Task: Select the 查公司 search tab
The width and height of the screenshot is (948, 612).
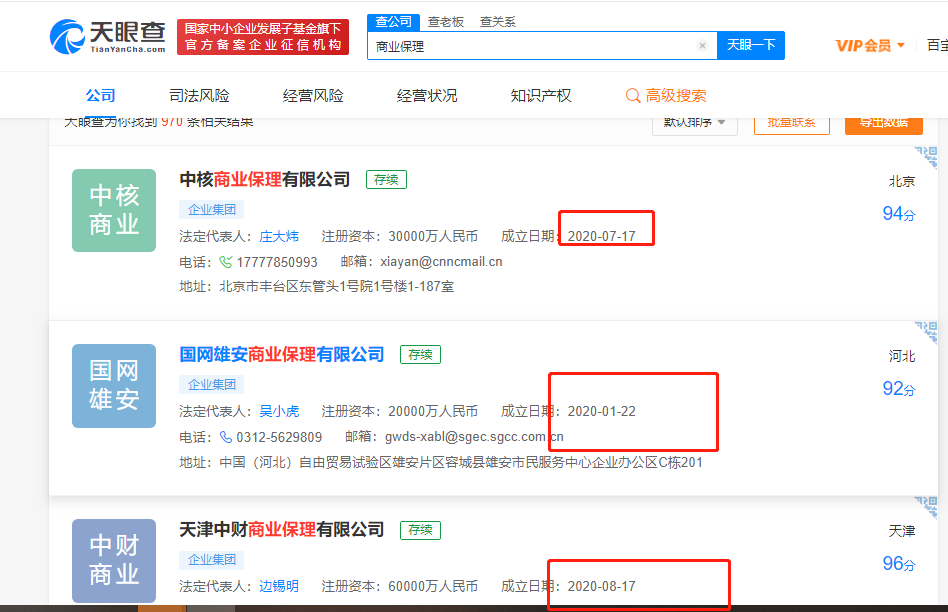Action: tap(394, 22)
